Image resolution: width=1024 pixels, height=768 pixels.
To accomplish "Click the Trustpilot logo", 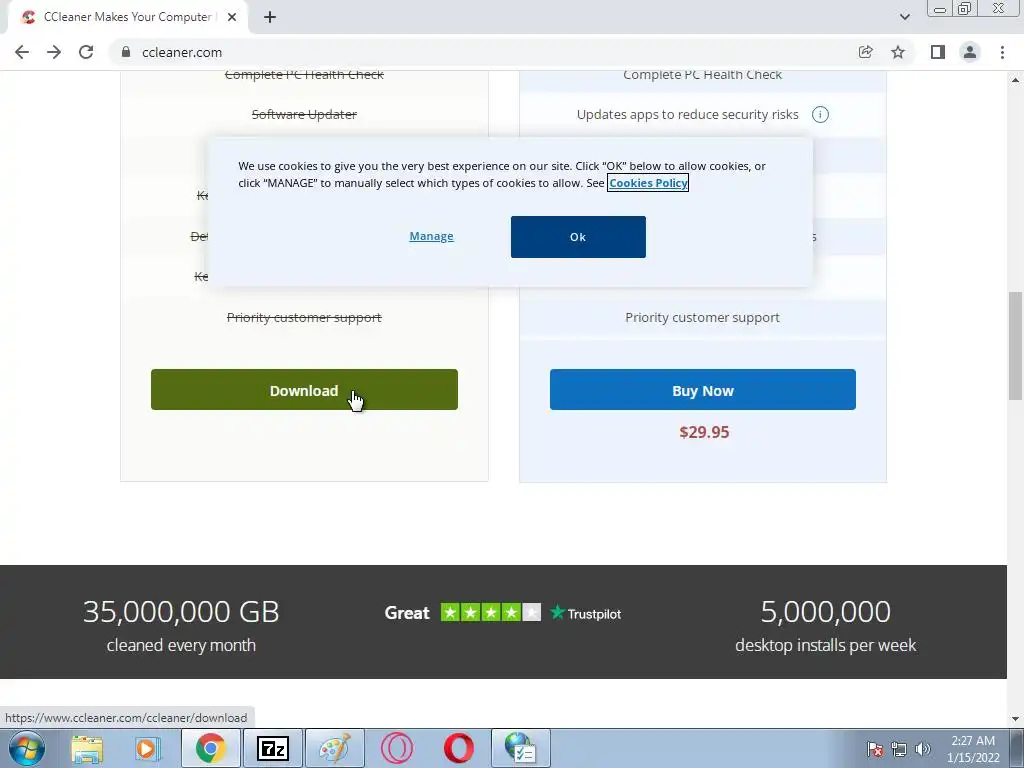I will click(x=586, y=613).
